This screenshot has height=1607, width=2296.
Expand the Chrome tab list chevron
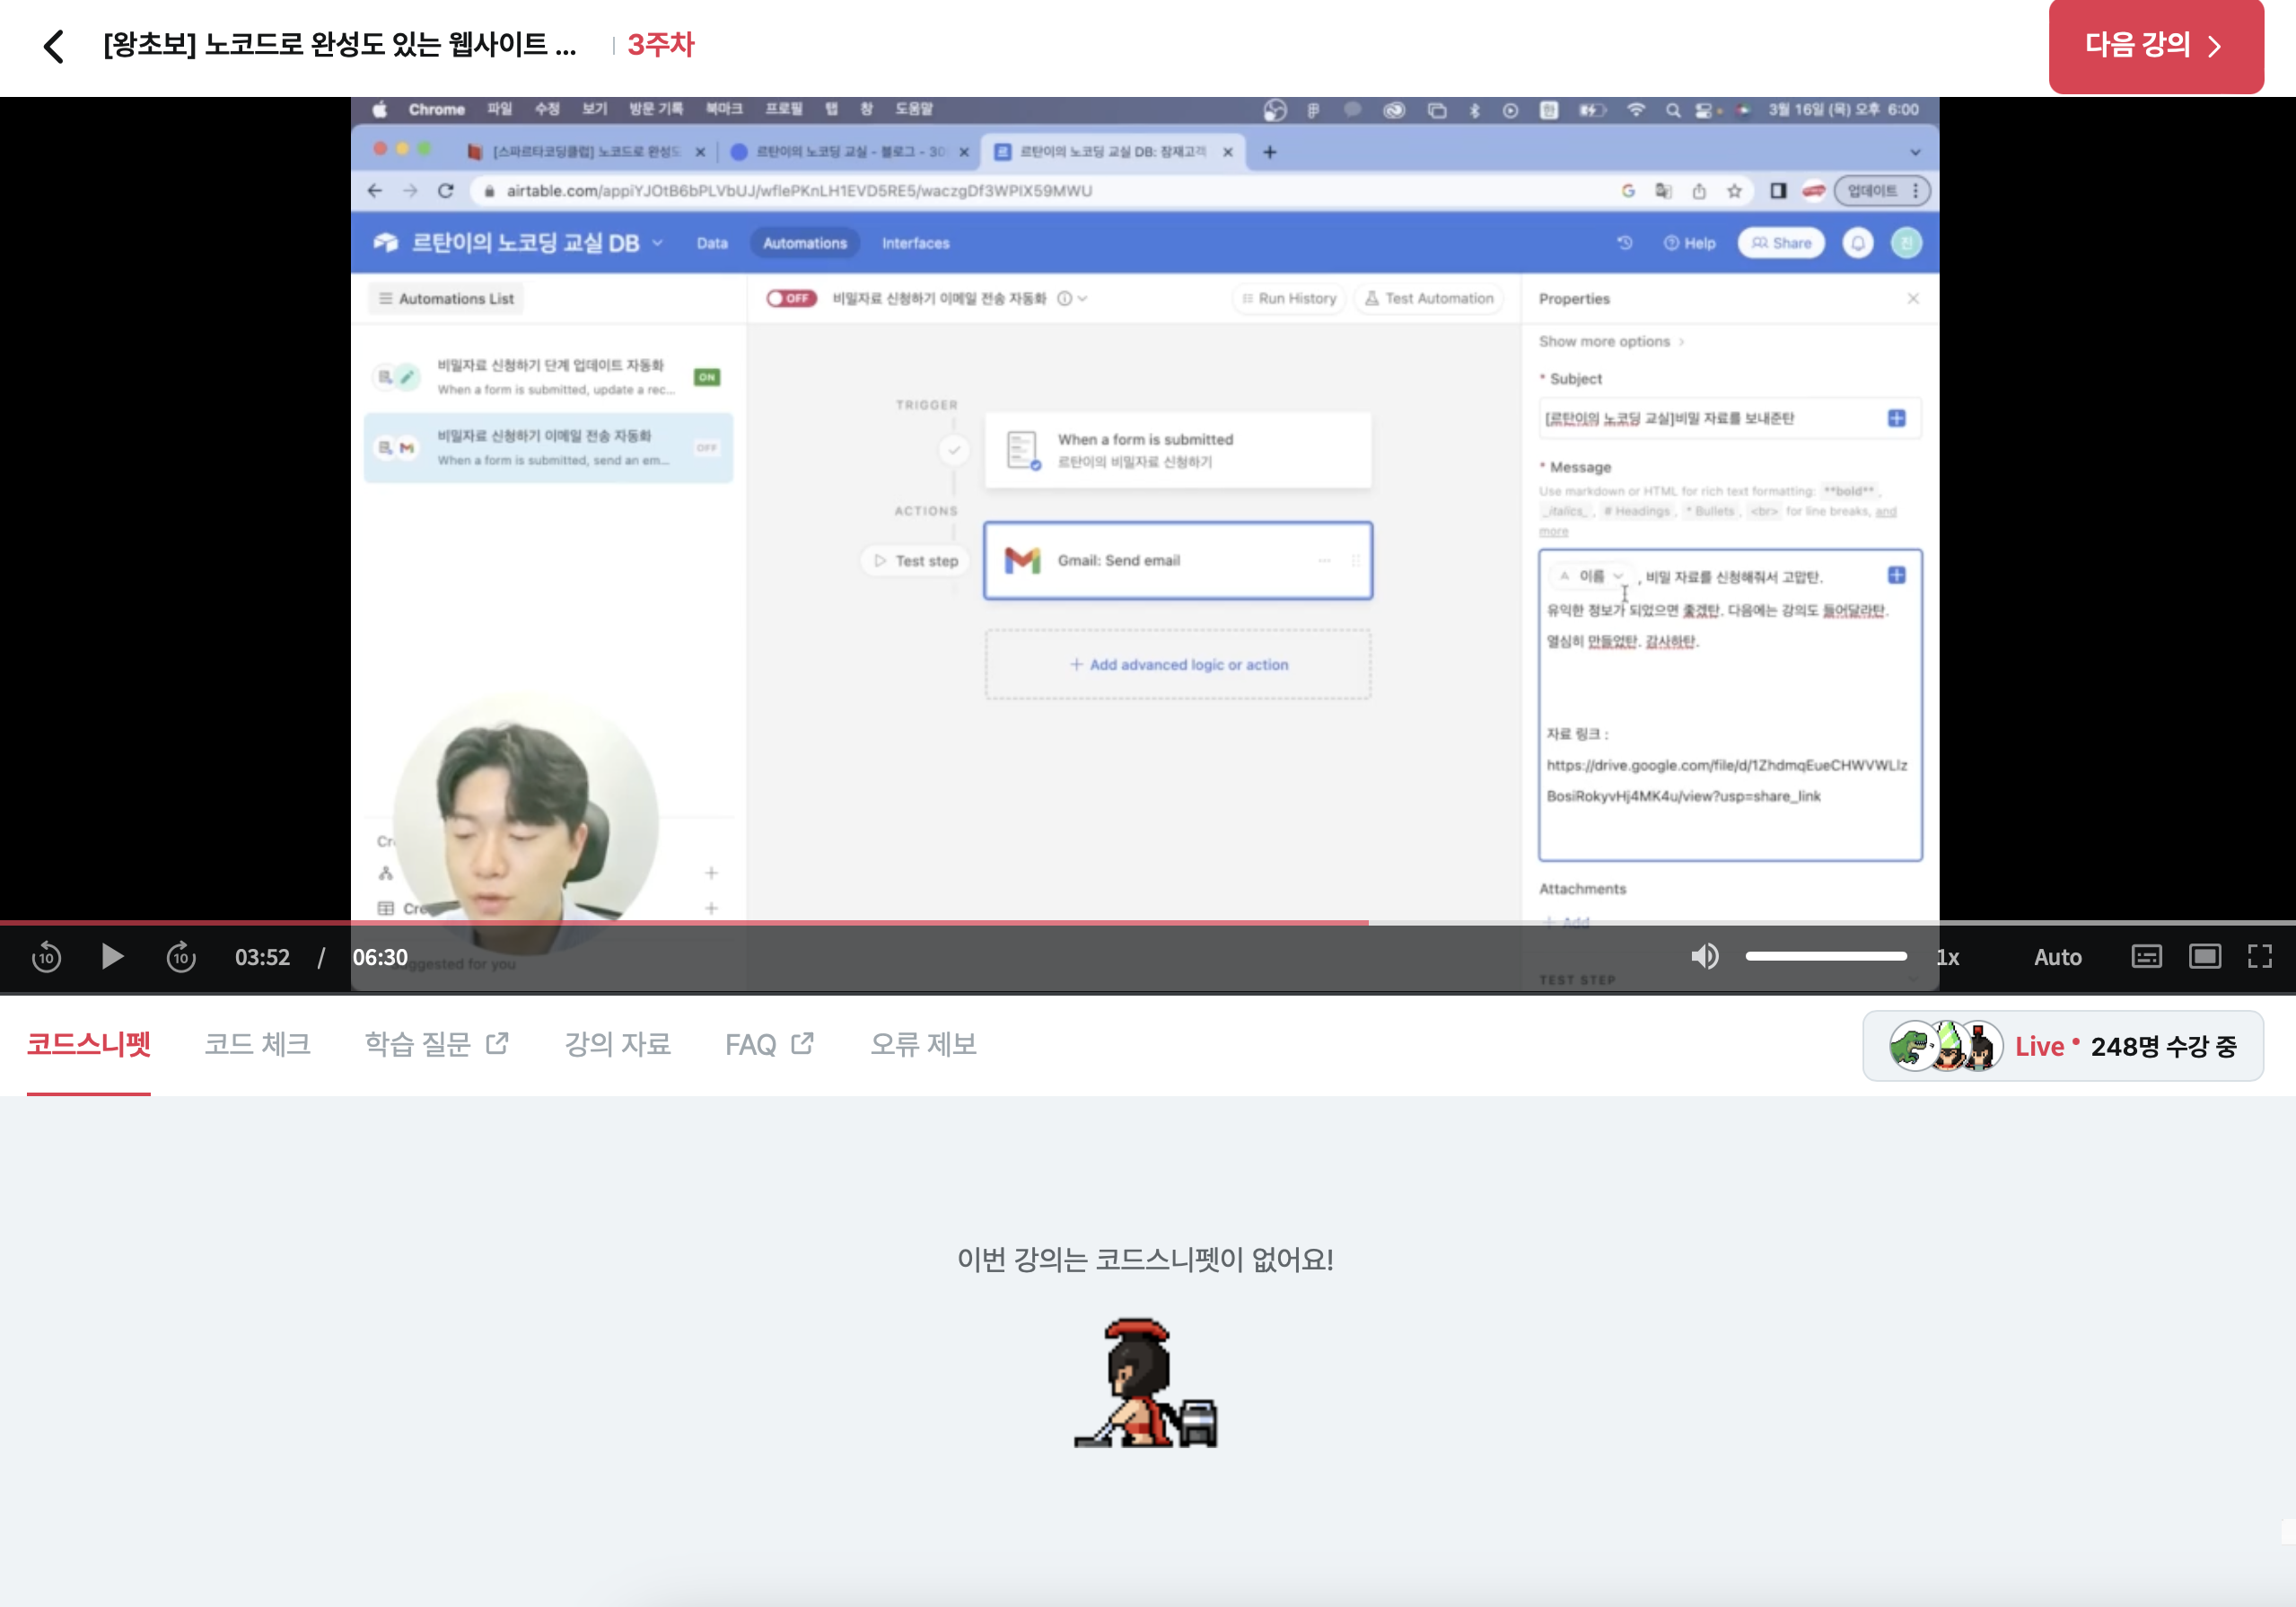[x=1915, y=152]
